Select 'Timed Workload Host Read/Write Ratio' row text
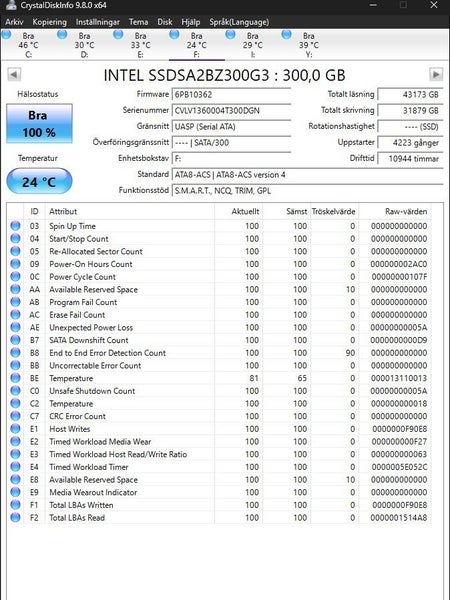The image size is (450, 600). pyautogui.click(x=118, y=454)
